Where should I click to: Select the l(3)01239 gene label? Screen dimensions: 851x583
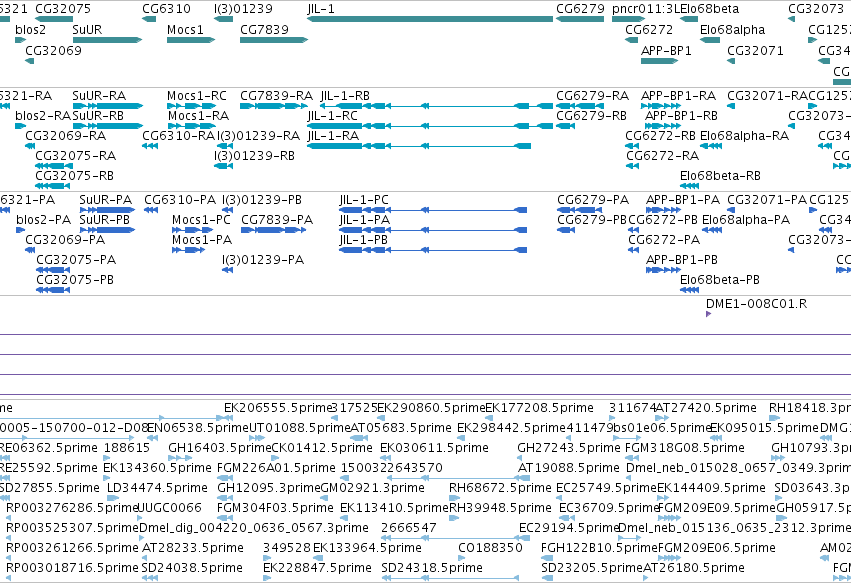[x=243, y=9]
